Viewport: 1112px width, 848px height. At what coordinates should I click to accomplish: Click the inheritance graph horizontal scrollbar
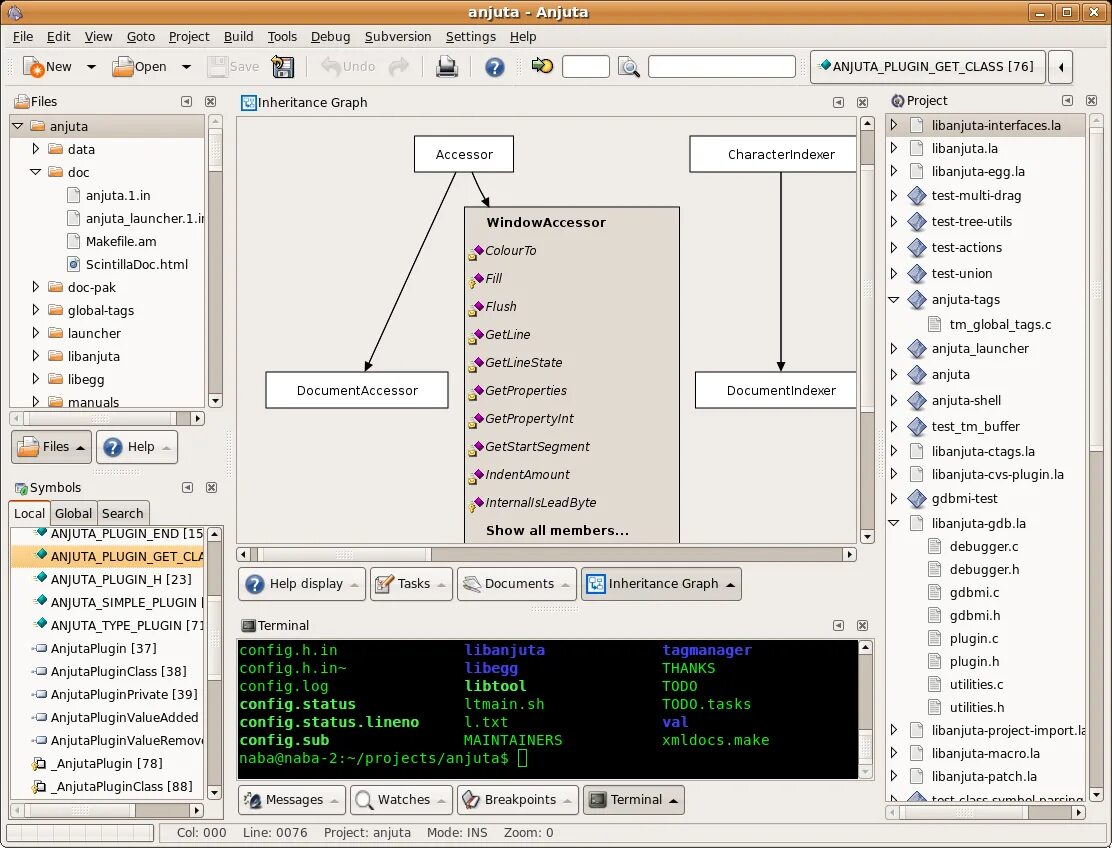546,554
